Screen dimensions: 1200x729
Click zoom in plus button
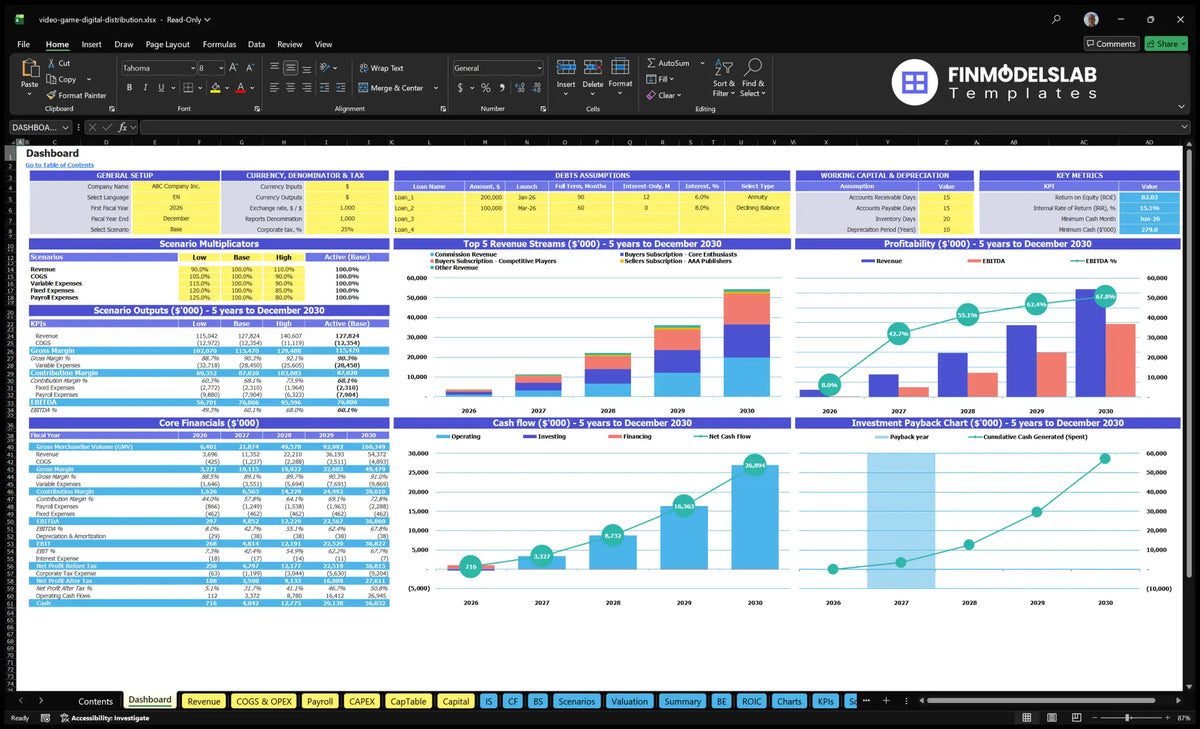coord(1168,718)
